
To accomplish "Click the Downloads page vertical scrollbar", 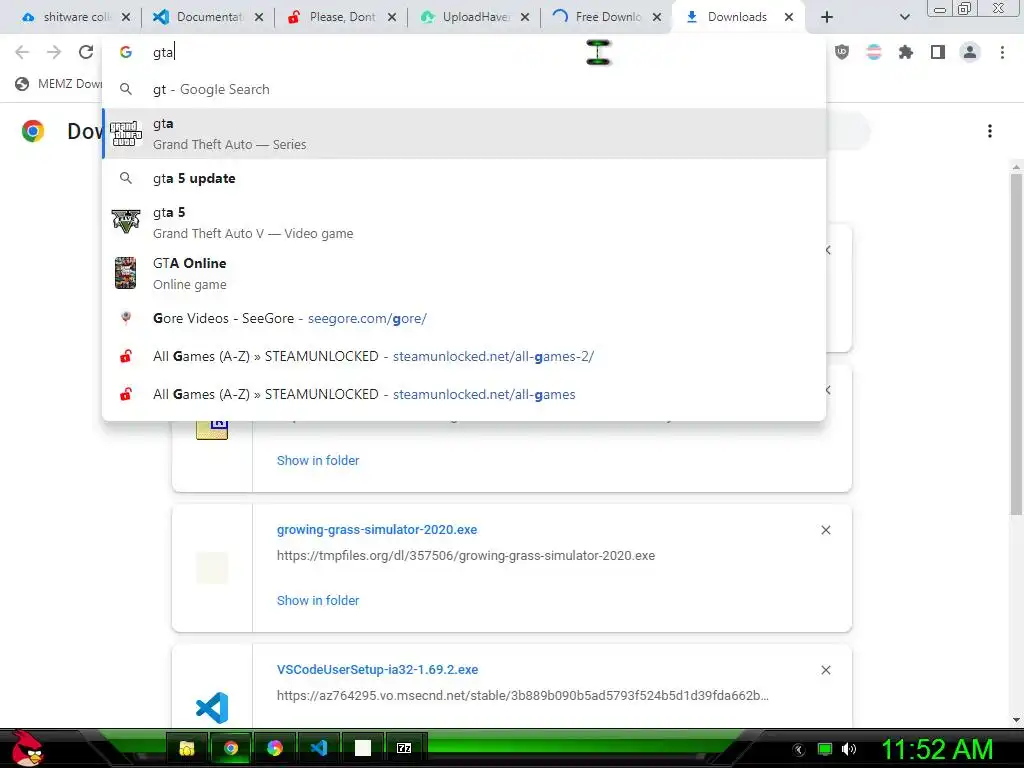I will coord(1016,344).
